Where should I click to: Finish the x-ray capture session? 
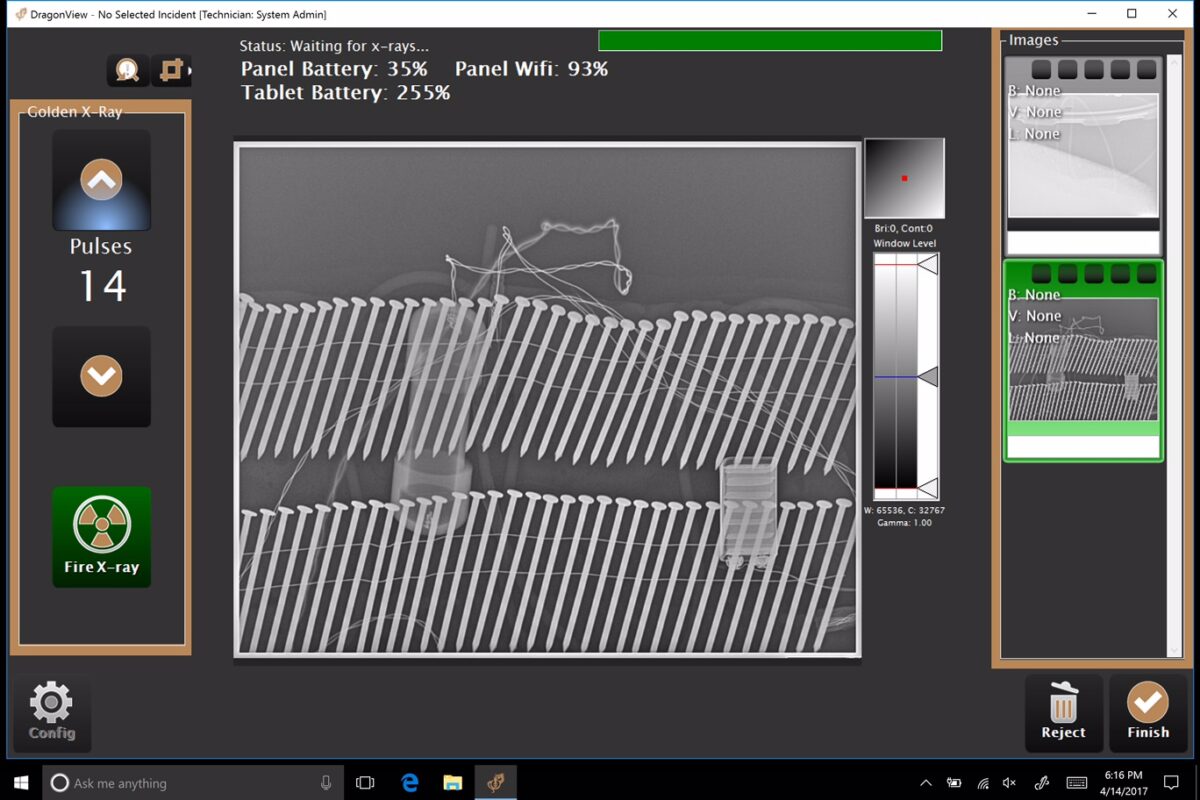coord(1148,712)
